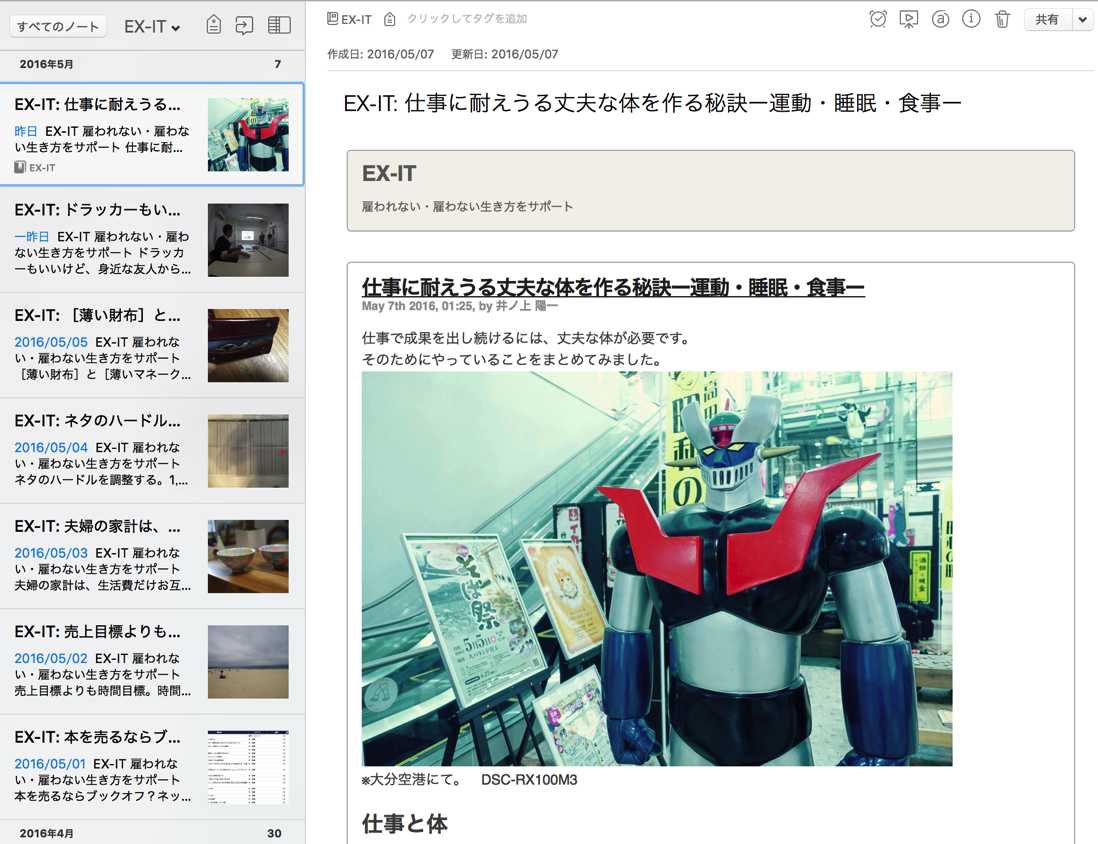This screenshot has width=1098, height=844.
Task: Click the notebook icon beside EX-IT above note
Action: pyautogui.click(x=333, y=19)
